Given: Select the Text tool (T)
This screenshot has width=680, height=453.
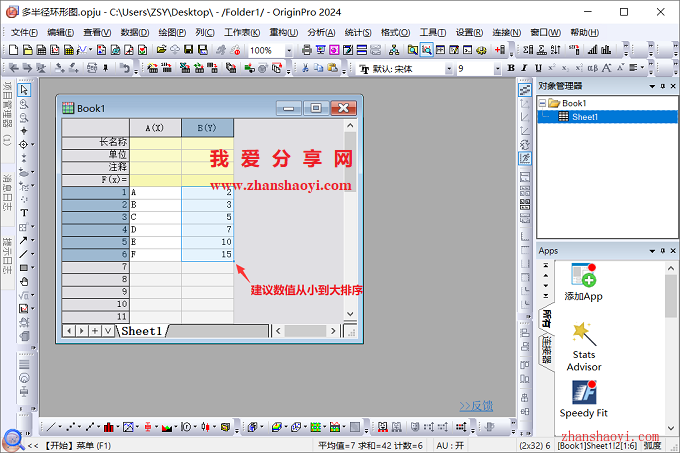Looking at the screenshot, I should click(x=24, y=213).
